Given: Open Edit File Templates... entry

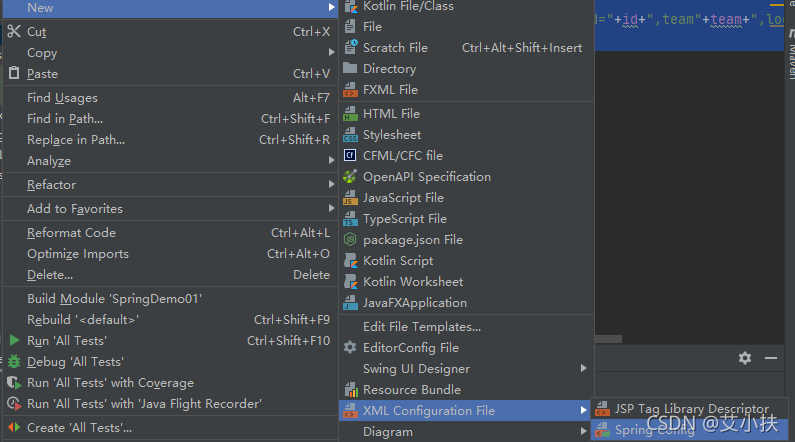Looking at the screenshot, I should pyautogui.click(x=466, y=326).
